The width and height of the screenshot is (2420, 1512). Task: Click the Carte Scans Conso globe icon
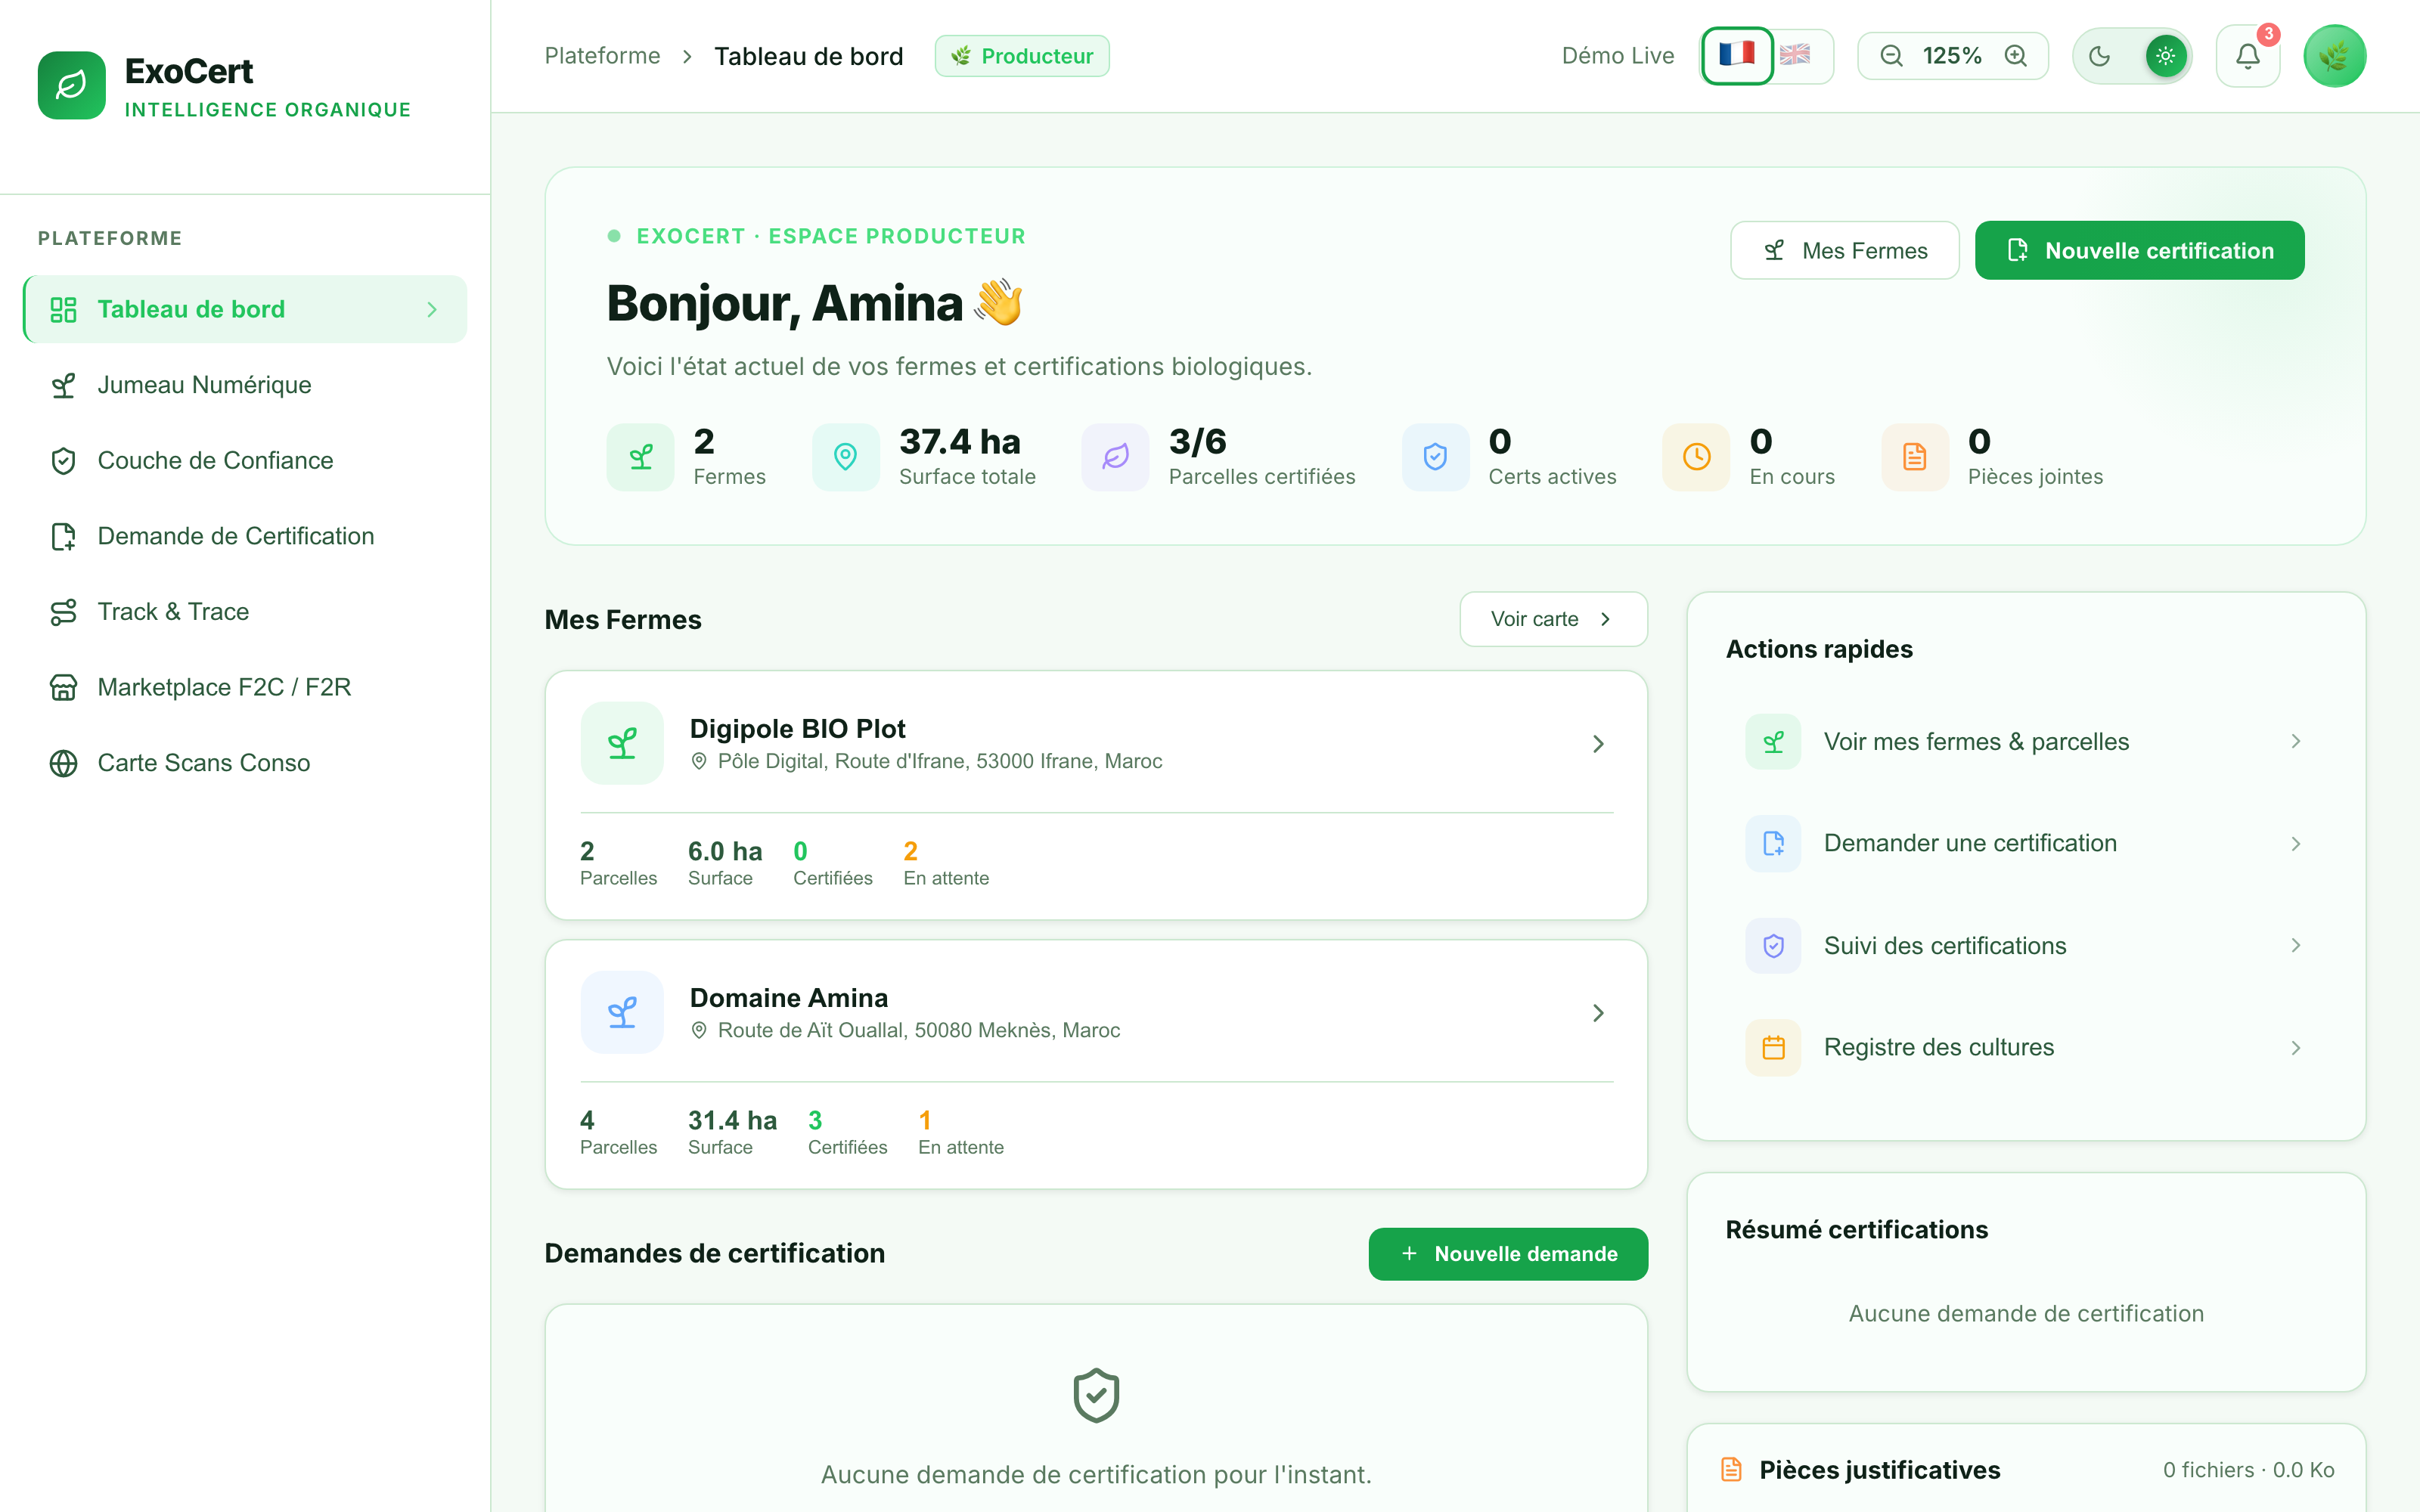click(x=64, y=763)
